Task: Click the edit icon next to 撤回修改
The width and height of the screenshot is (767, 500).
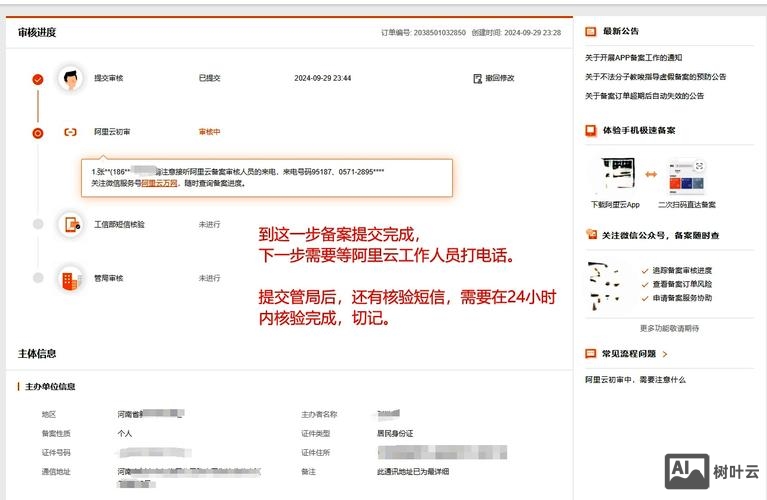Action: click(x=477, y=78)
